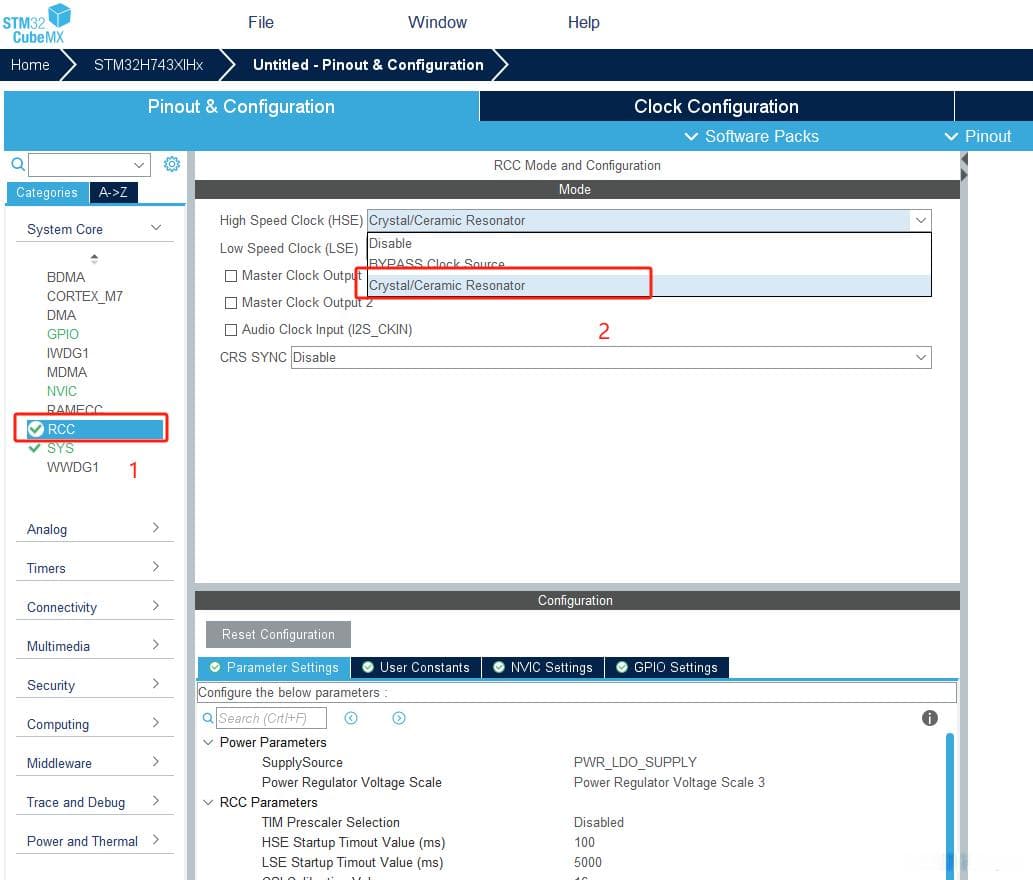This screenshot has width=1033, height=880.
Task: Open the GPIO Settings tab
Action: pyautogui.click(x=667, y=667)
